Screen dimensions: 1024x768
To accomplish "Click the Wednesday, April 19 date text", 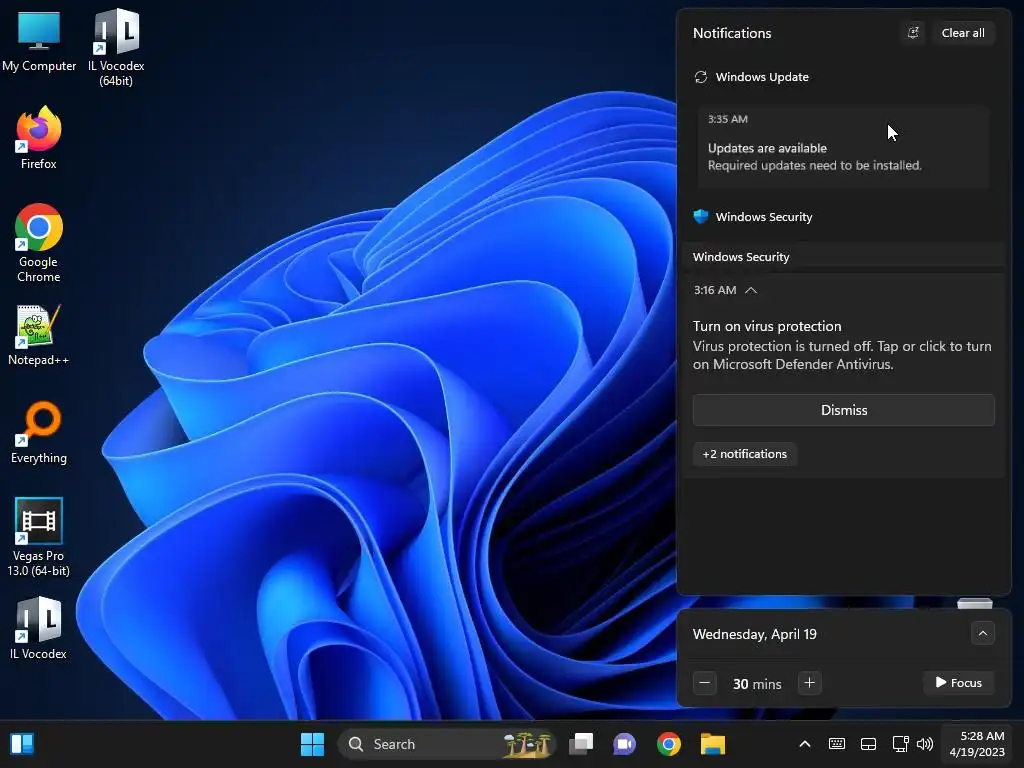I will 754,634.
